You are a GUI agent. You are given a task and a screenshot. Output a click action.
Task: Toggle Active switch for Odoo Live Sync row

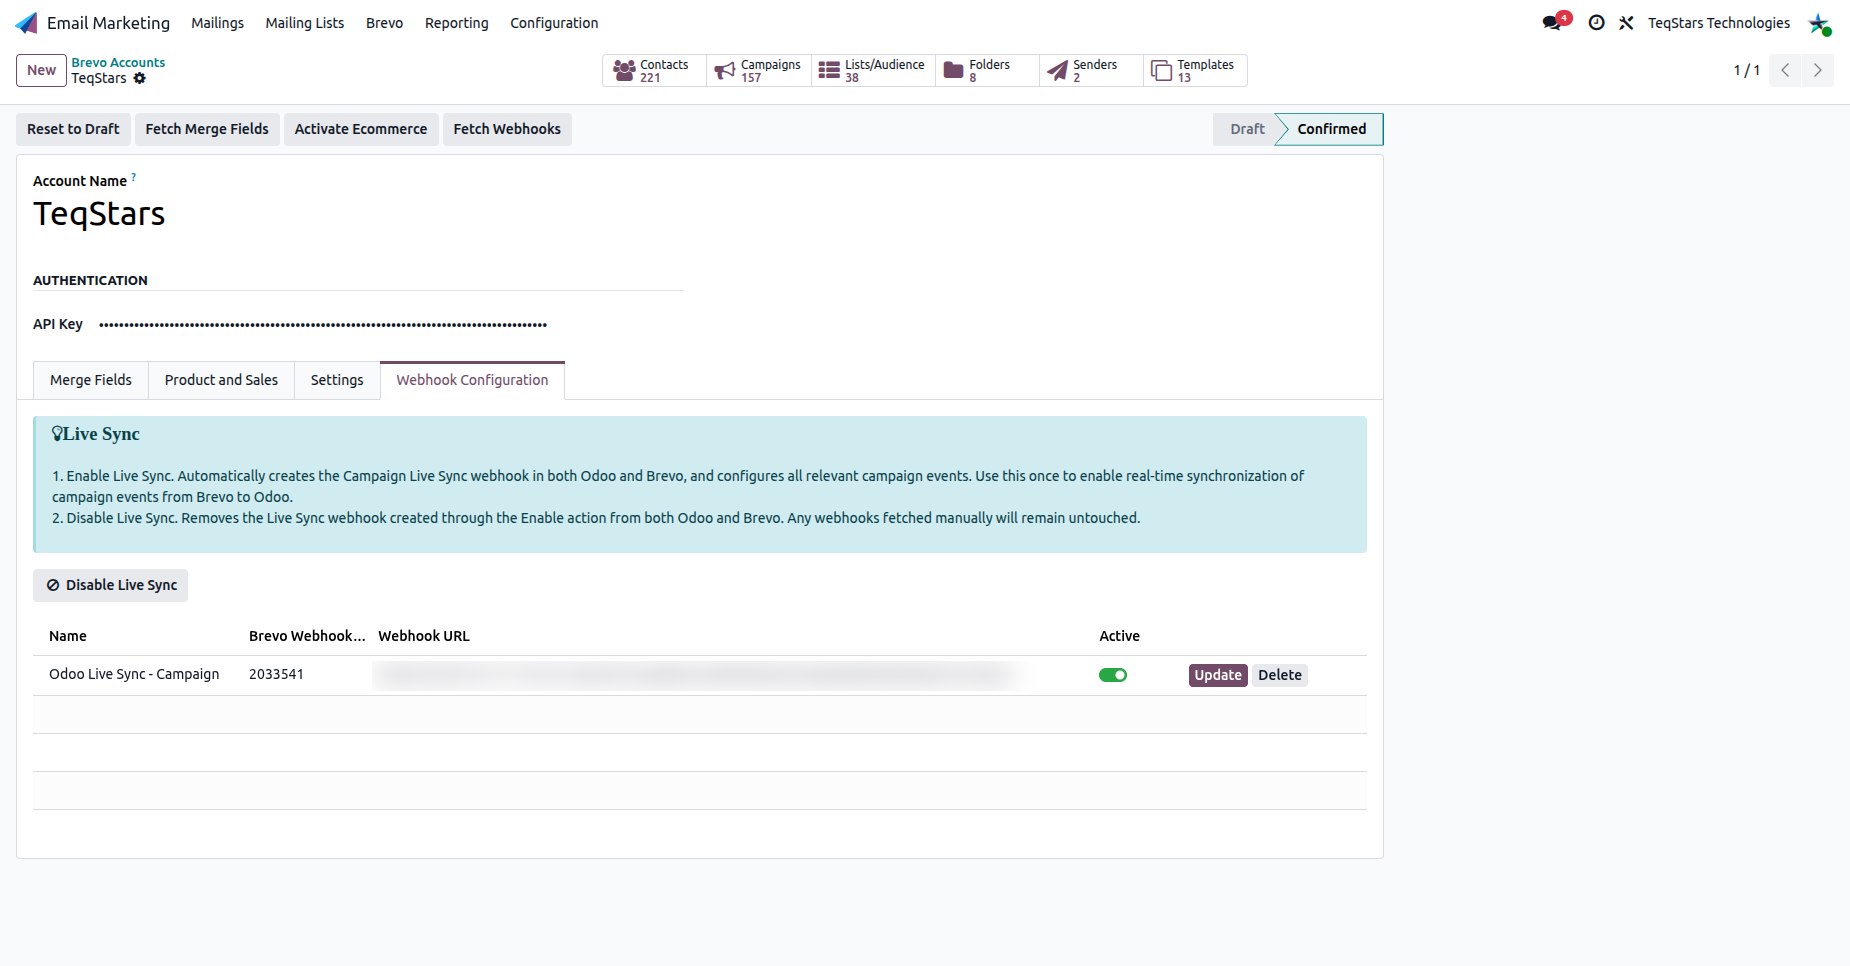click(1113, 675)
